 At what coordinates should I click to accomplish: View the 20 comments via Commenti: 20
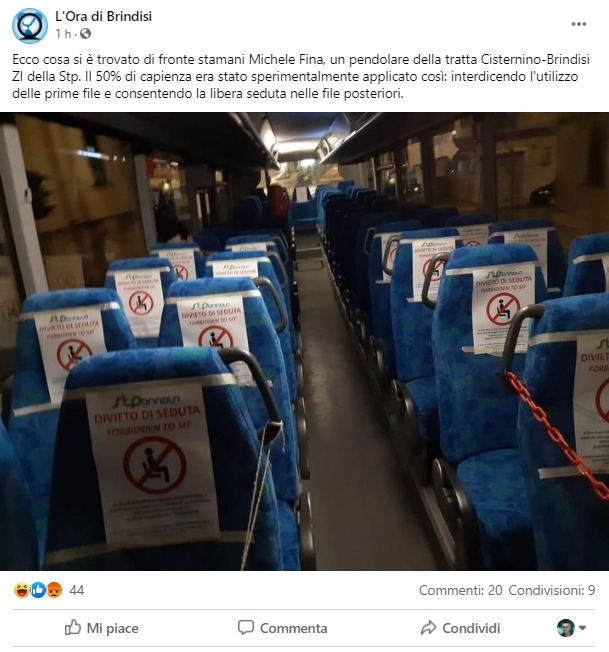coord(461,590)
